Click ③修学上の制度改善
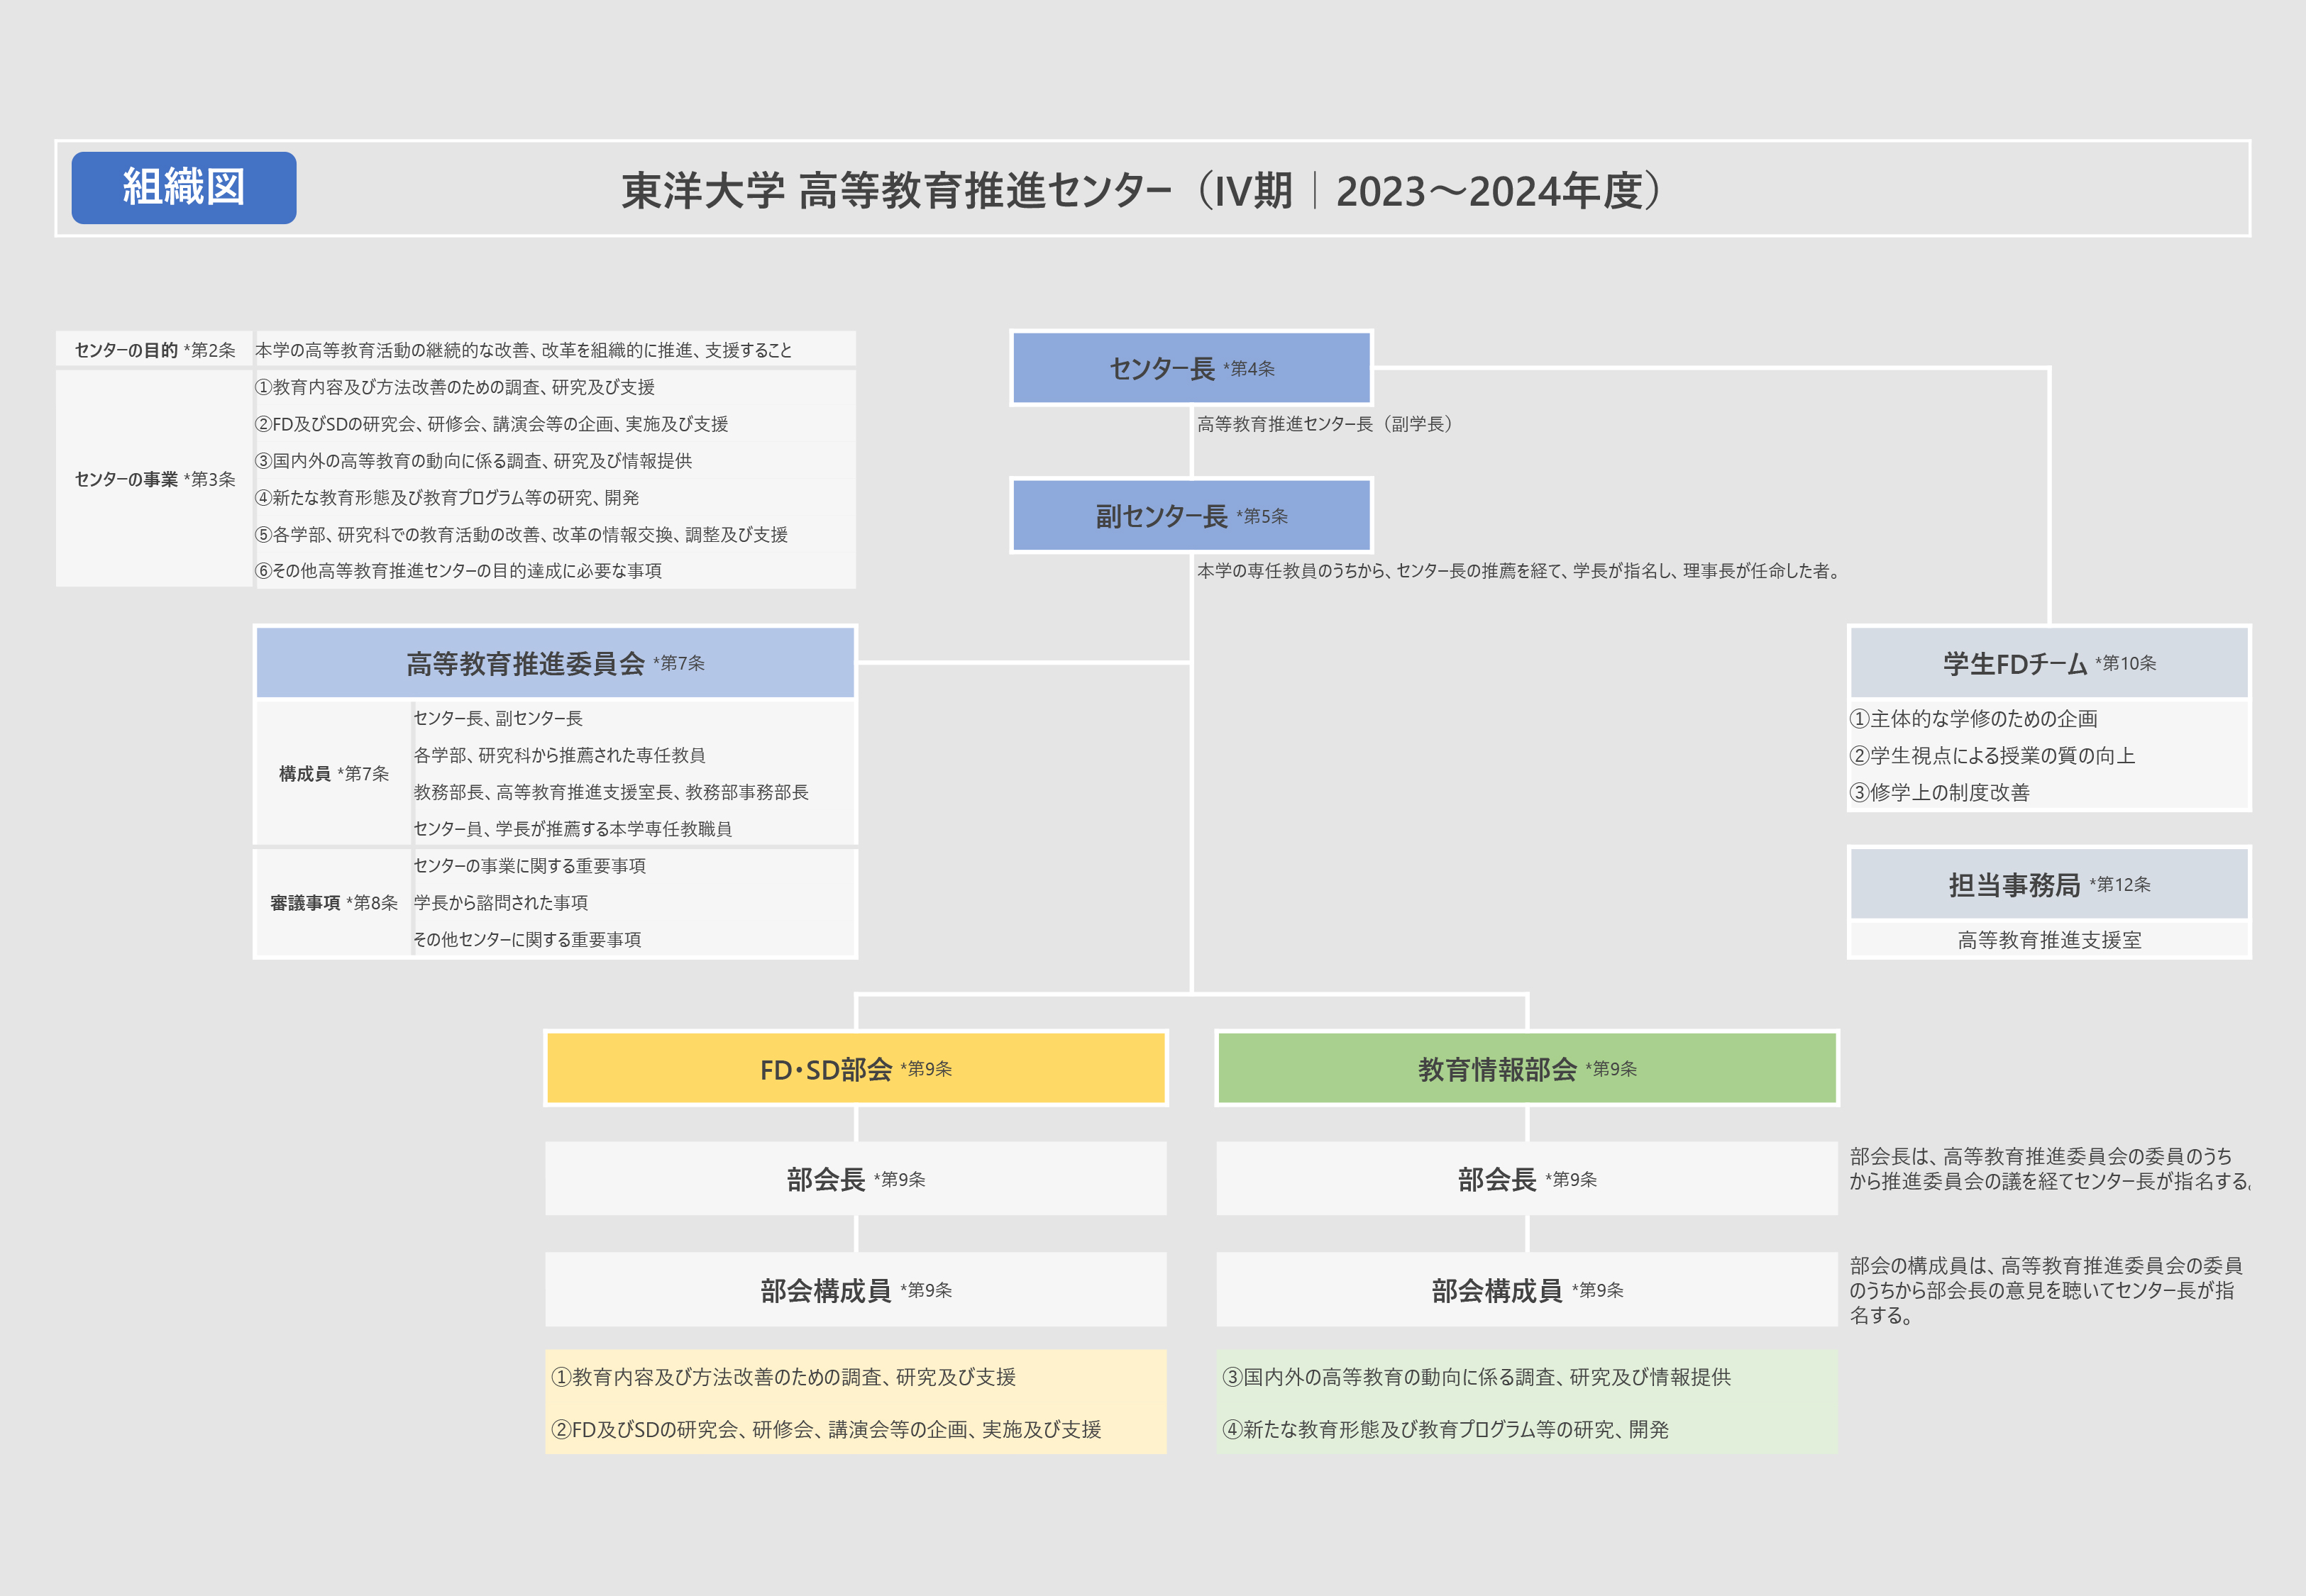The height and width of the screenshot is (1596, 2306). point(1940,793)
